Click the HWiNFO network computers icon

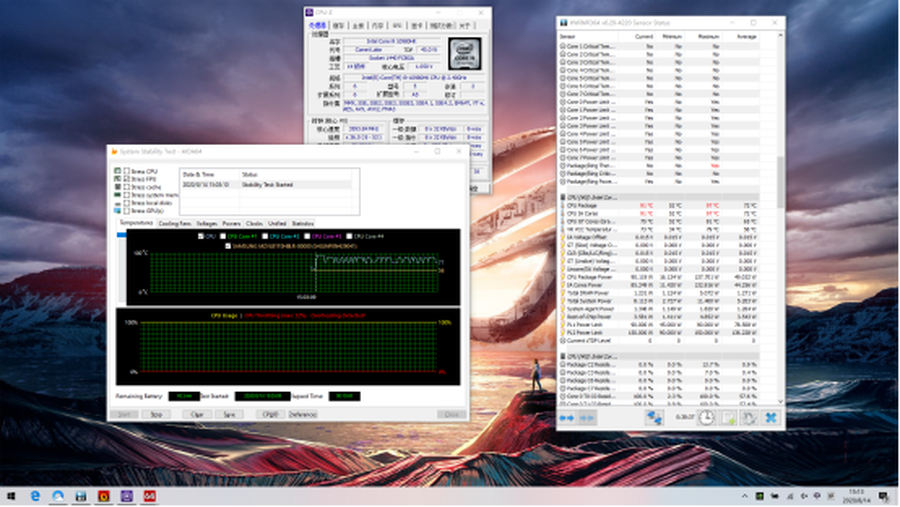(x=655, y=417)
